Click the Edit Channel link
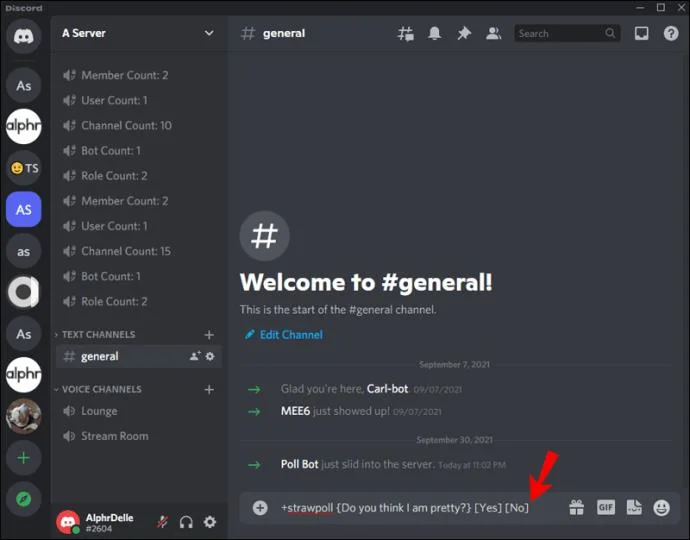 click(284, 334)
